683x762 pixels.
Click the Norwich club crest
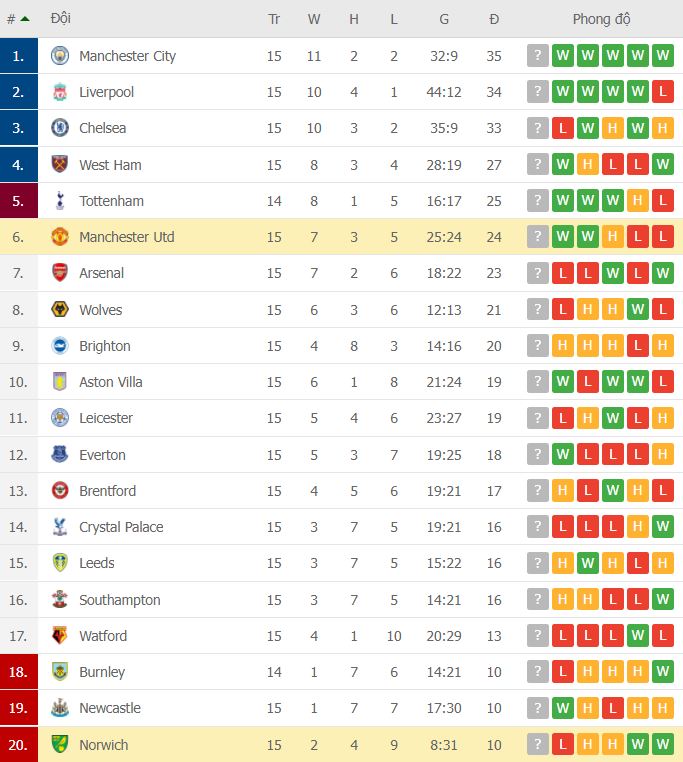click(60, 744)
